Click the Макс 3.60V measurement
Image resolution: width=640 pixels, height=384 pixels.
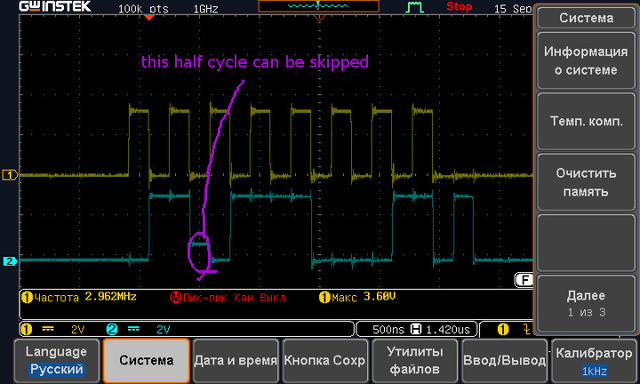pos(358,297)
